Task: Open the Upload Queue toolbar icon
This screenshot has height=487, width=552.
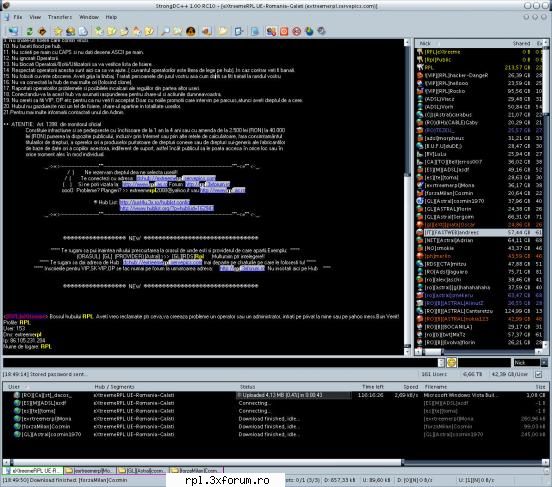Action: pyautogui.click(x=124, y=31)
